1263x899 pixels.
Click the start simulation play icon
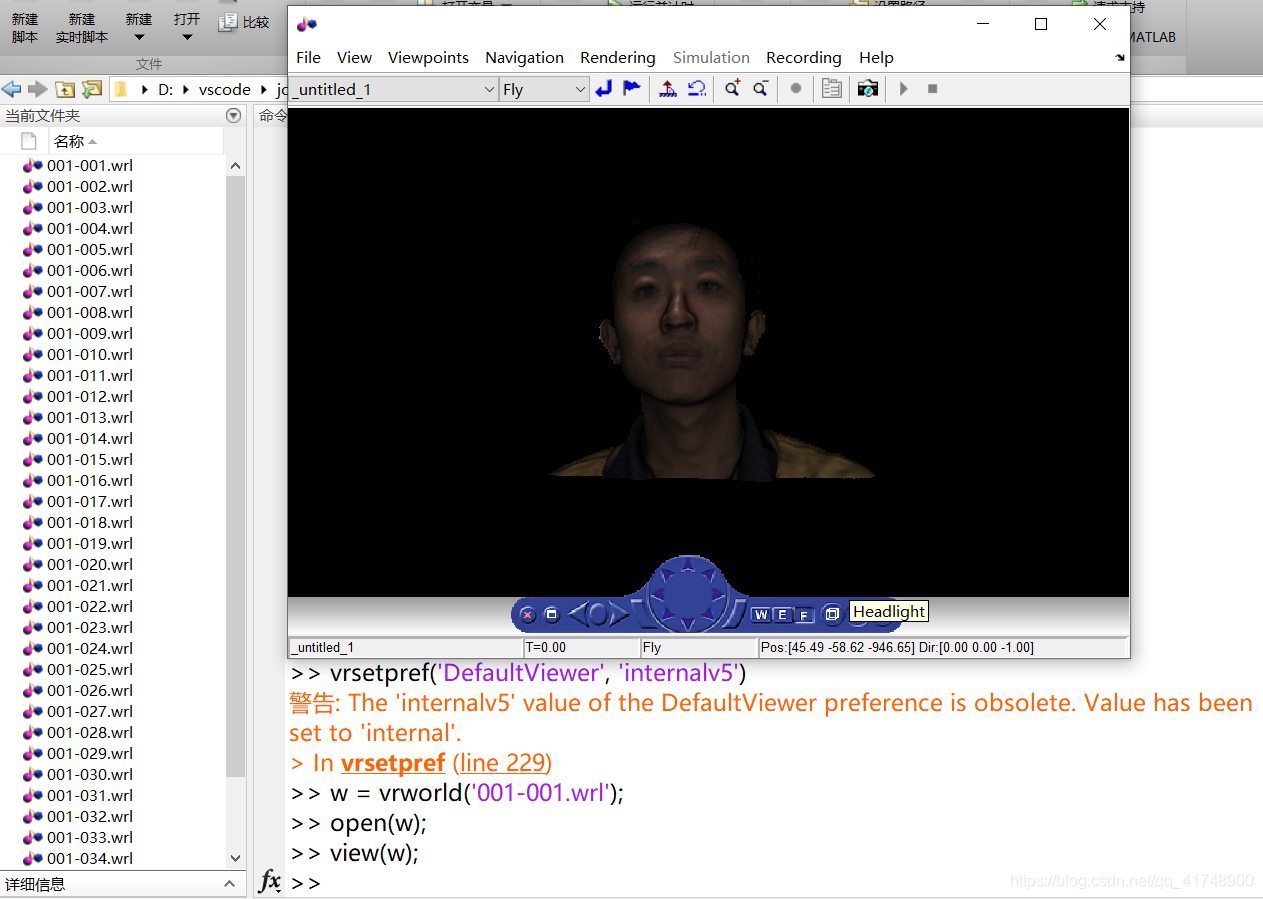pos(904,89)
